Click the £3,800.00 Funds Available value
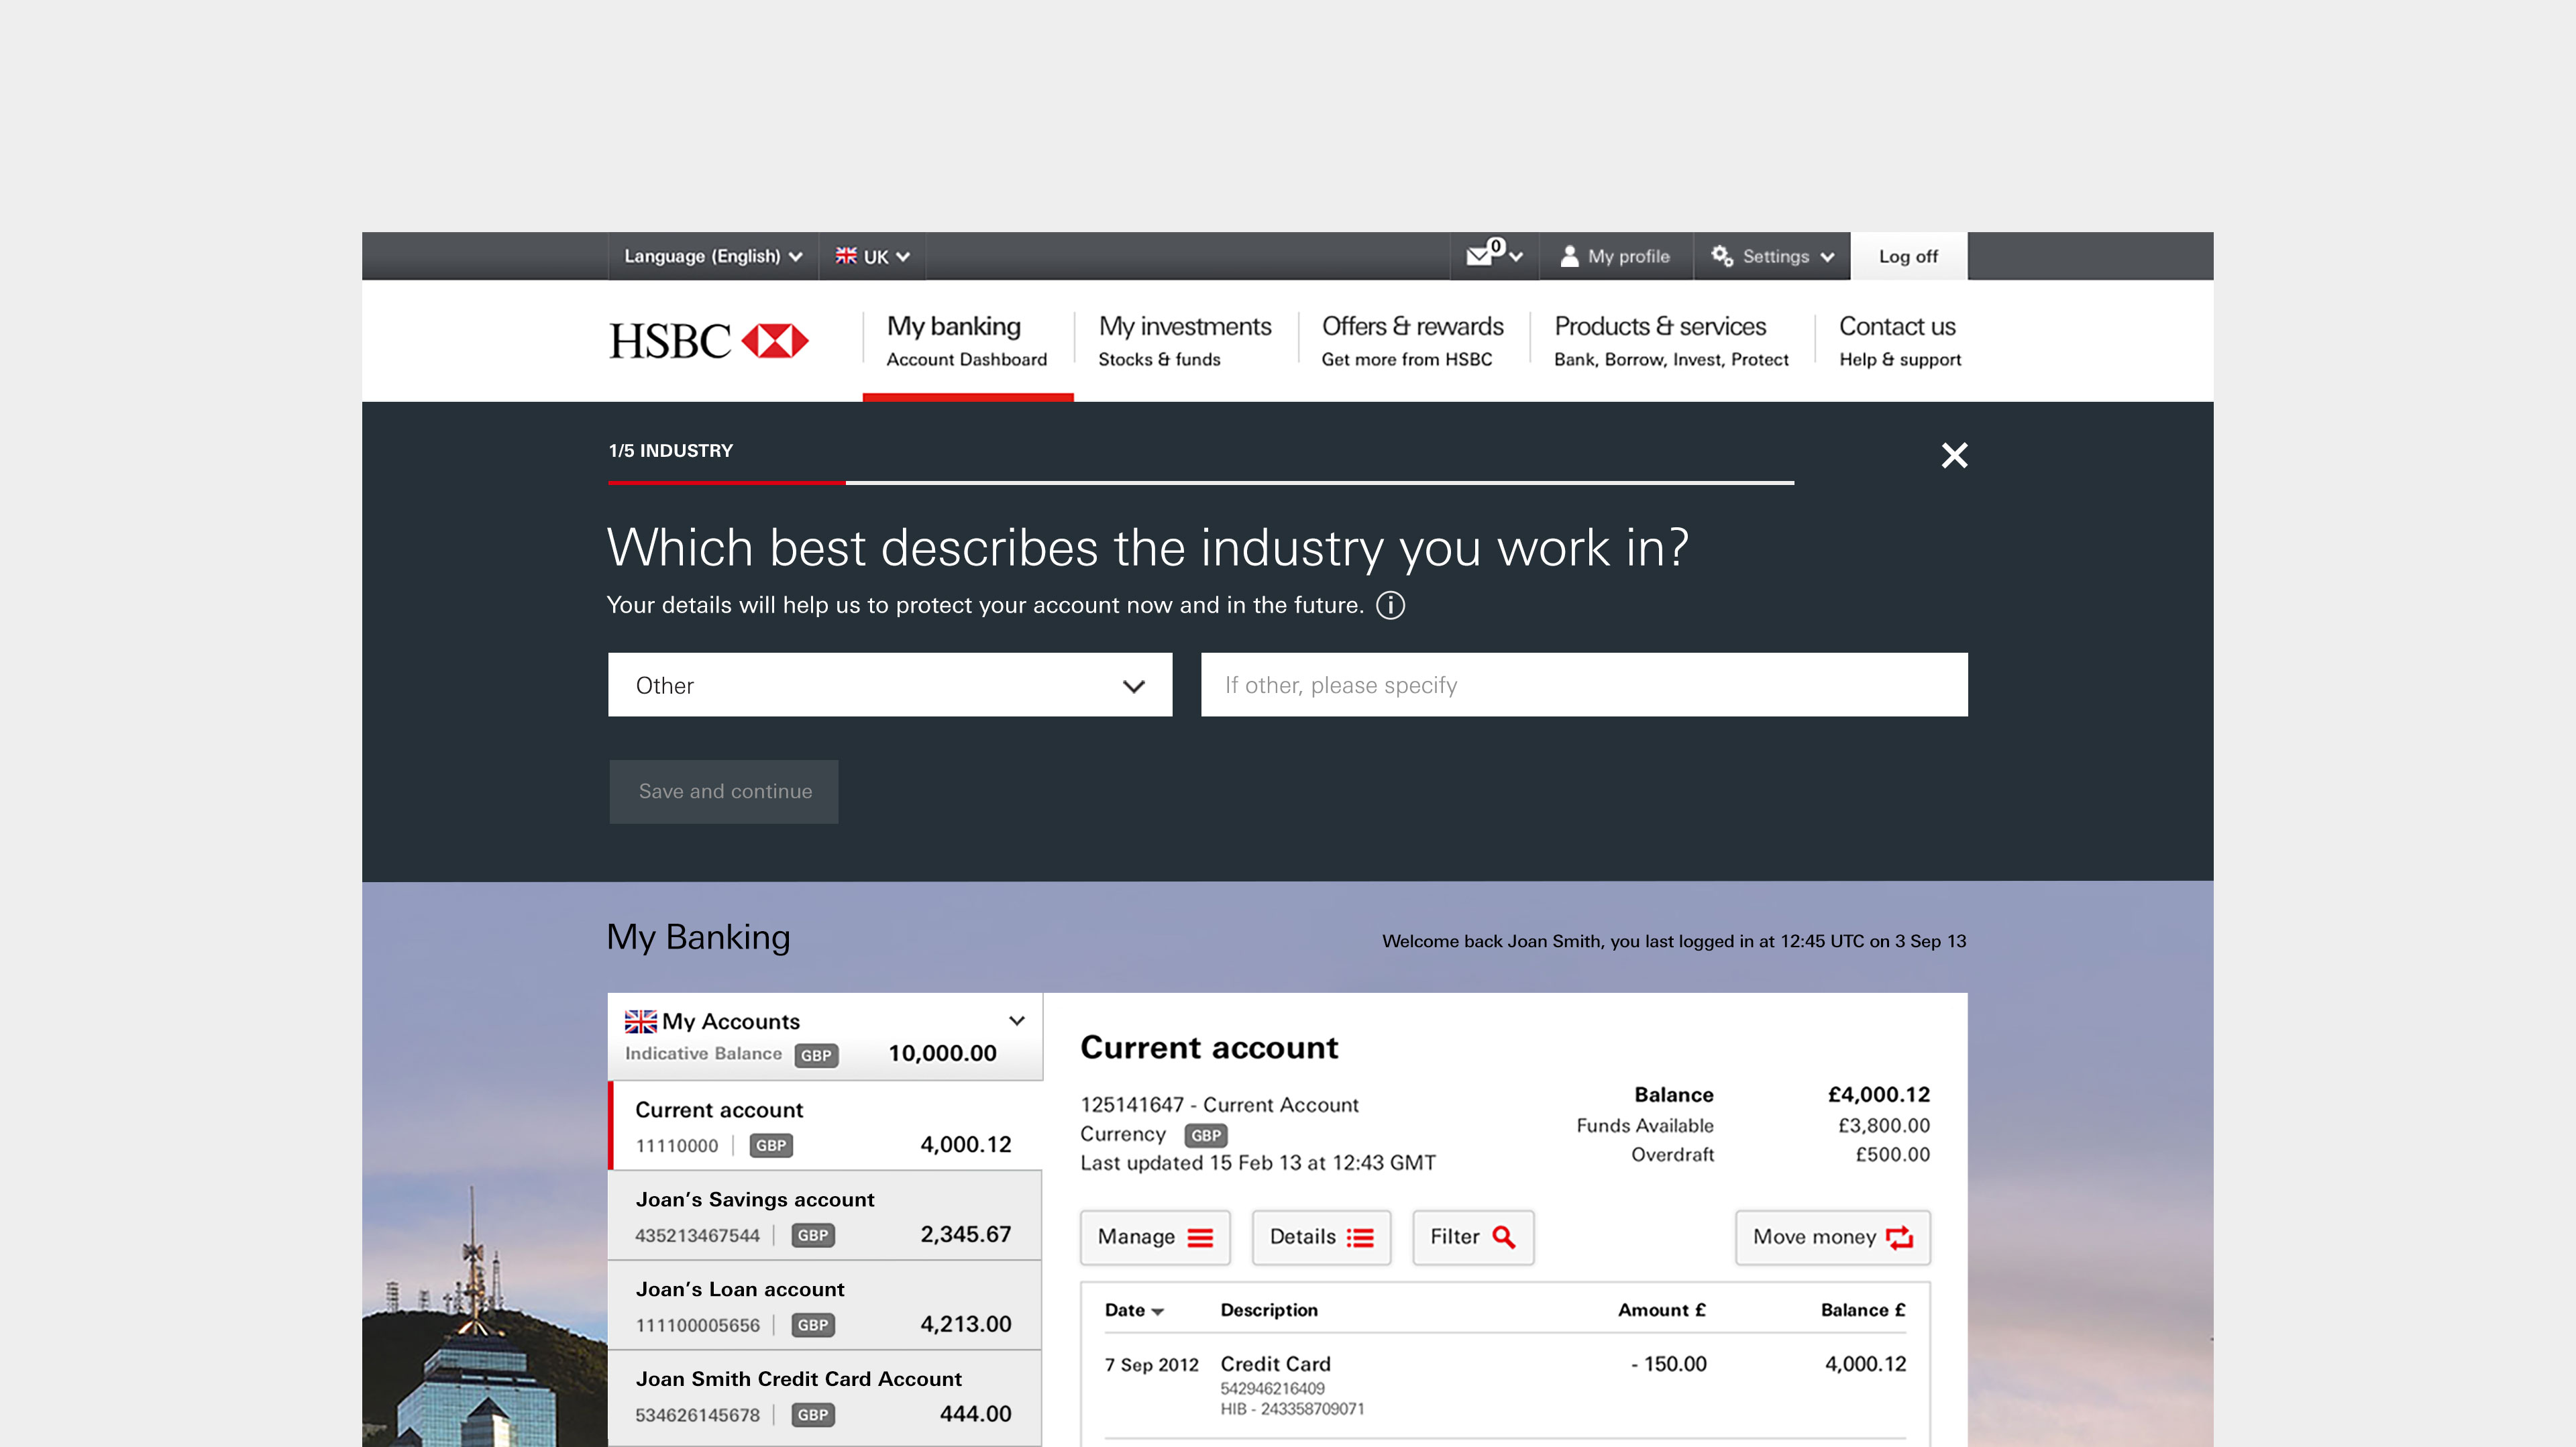The height and width of the screenshot is (1447, 2576). coord(1883,1125)
